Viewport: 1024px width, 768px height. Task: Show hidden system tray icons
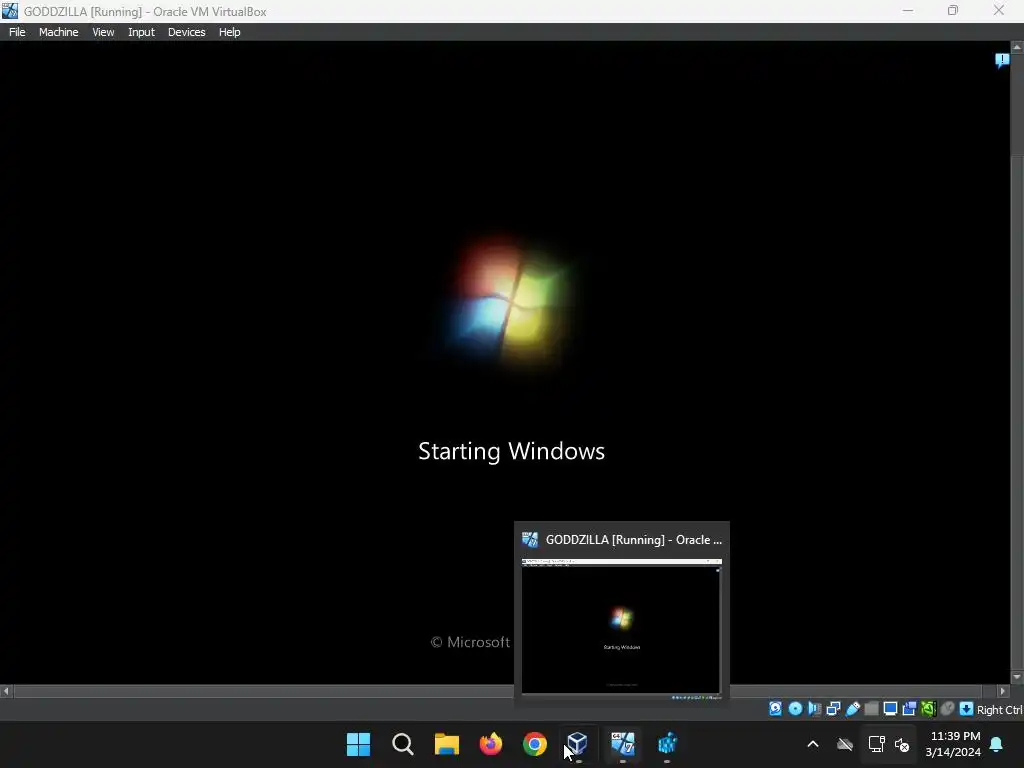click(813, 744)
